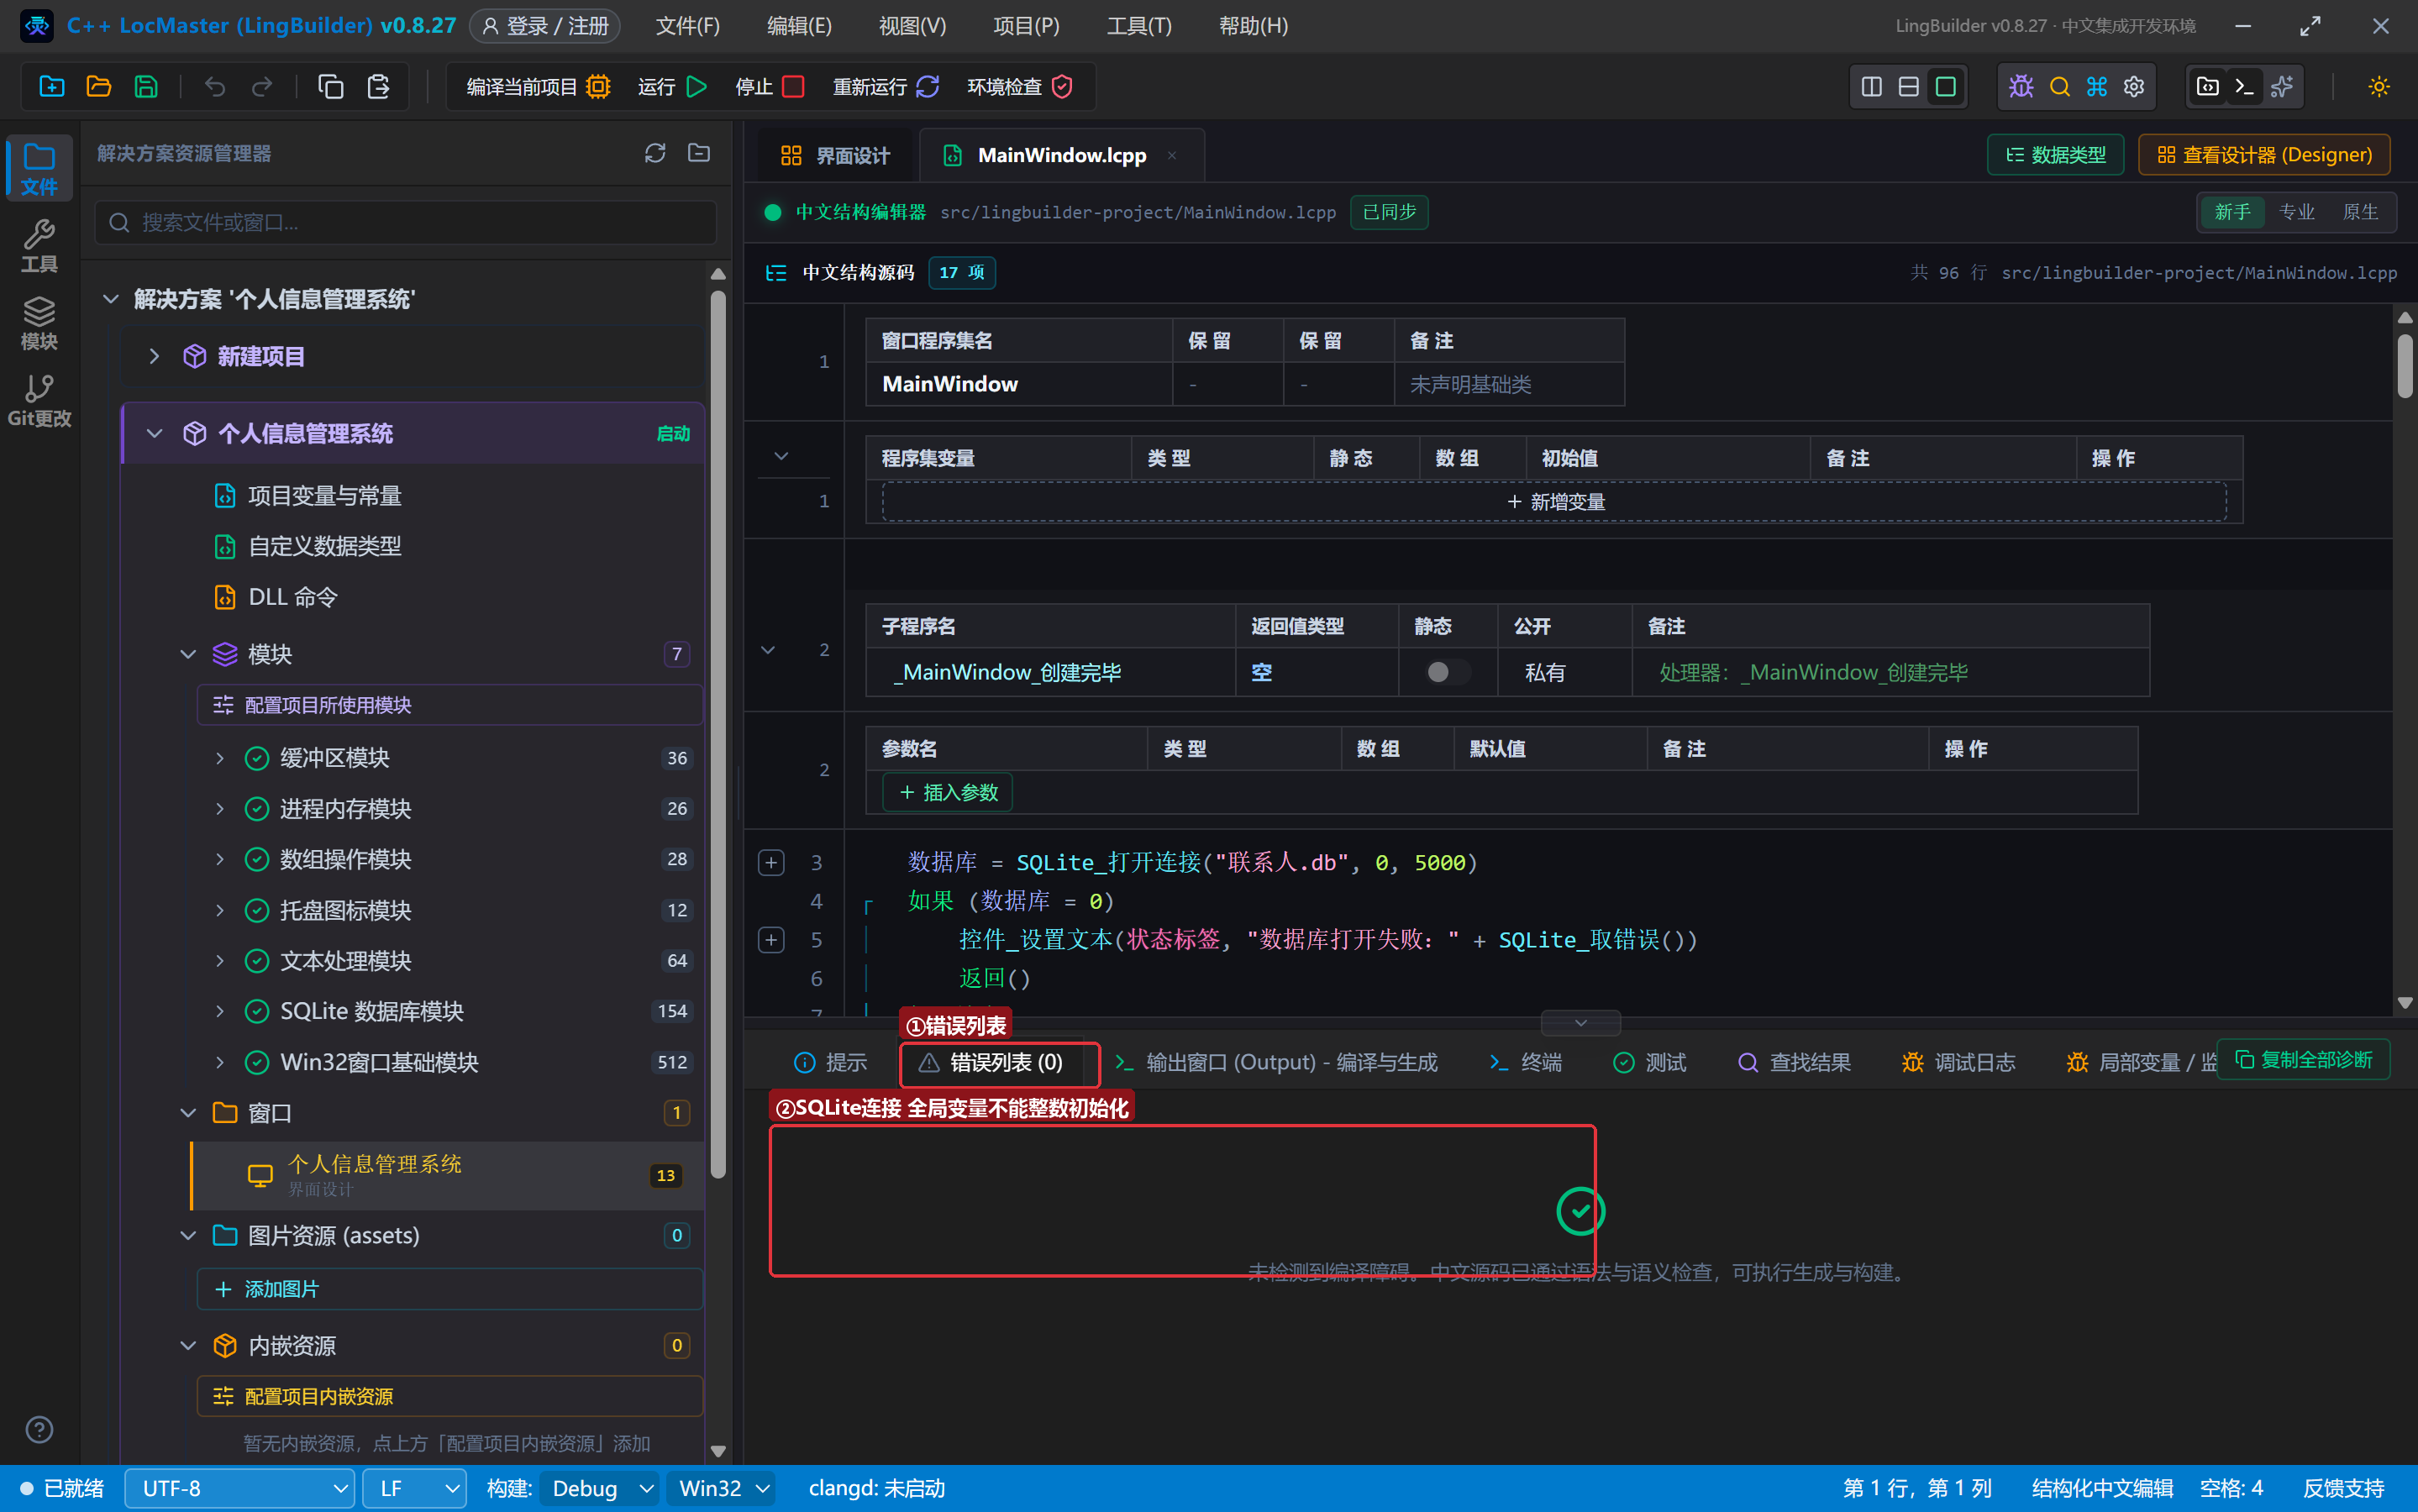This screenshot has height=1512, width=2418.
Task: Click the environment check shield icon
Action: [x=1062, y=87]
